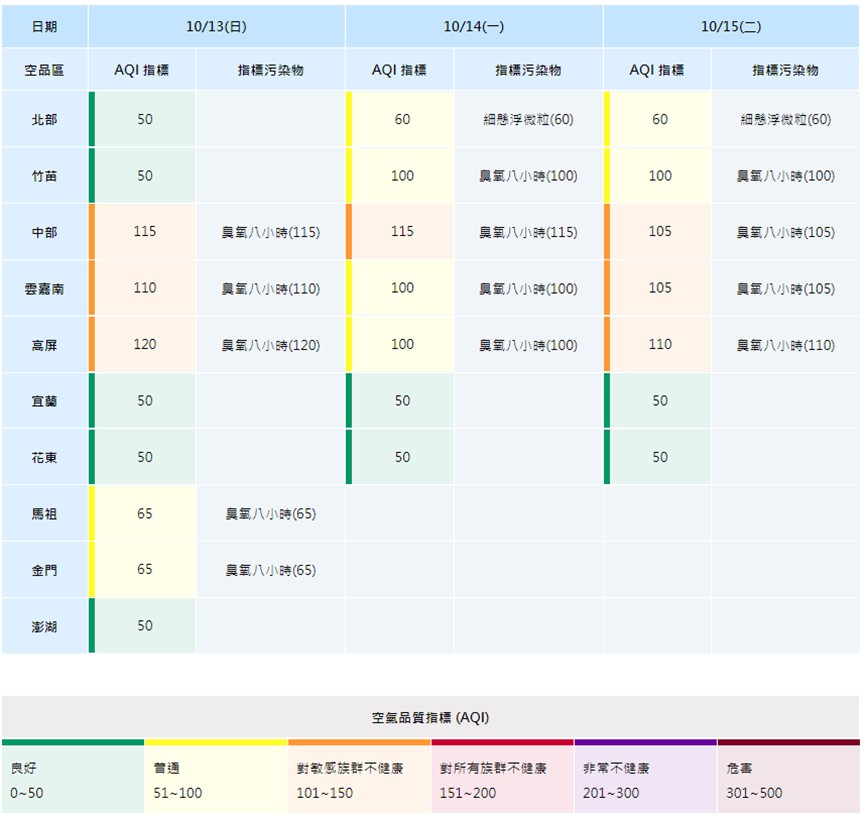Screen dimensions: 865x817
Task: Click the orange 對敏感族群不健康 legend swatch
Action: [x=359, y=779]
